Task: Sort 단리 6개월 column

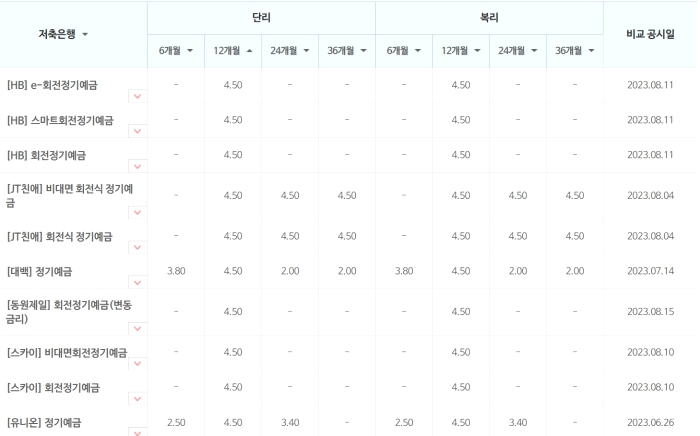Action: pyautogui.click(x=176, y=51)
